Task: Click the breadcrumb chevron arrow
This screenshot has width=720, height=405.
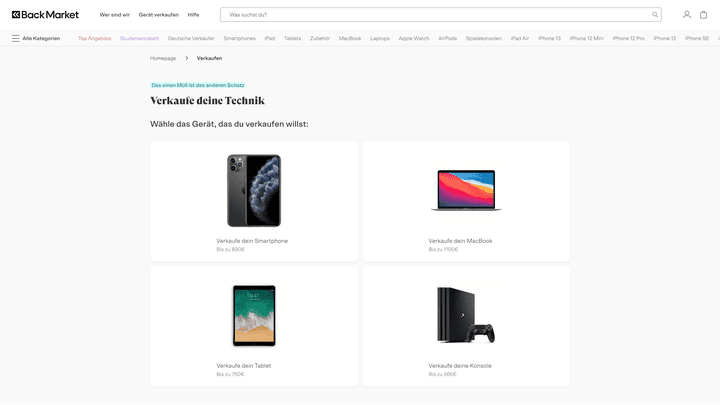Action: pos(186,58)
